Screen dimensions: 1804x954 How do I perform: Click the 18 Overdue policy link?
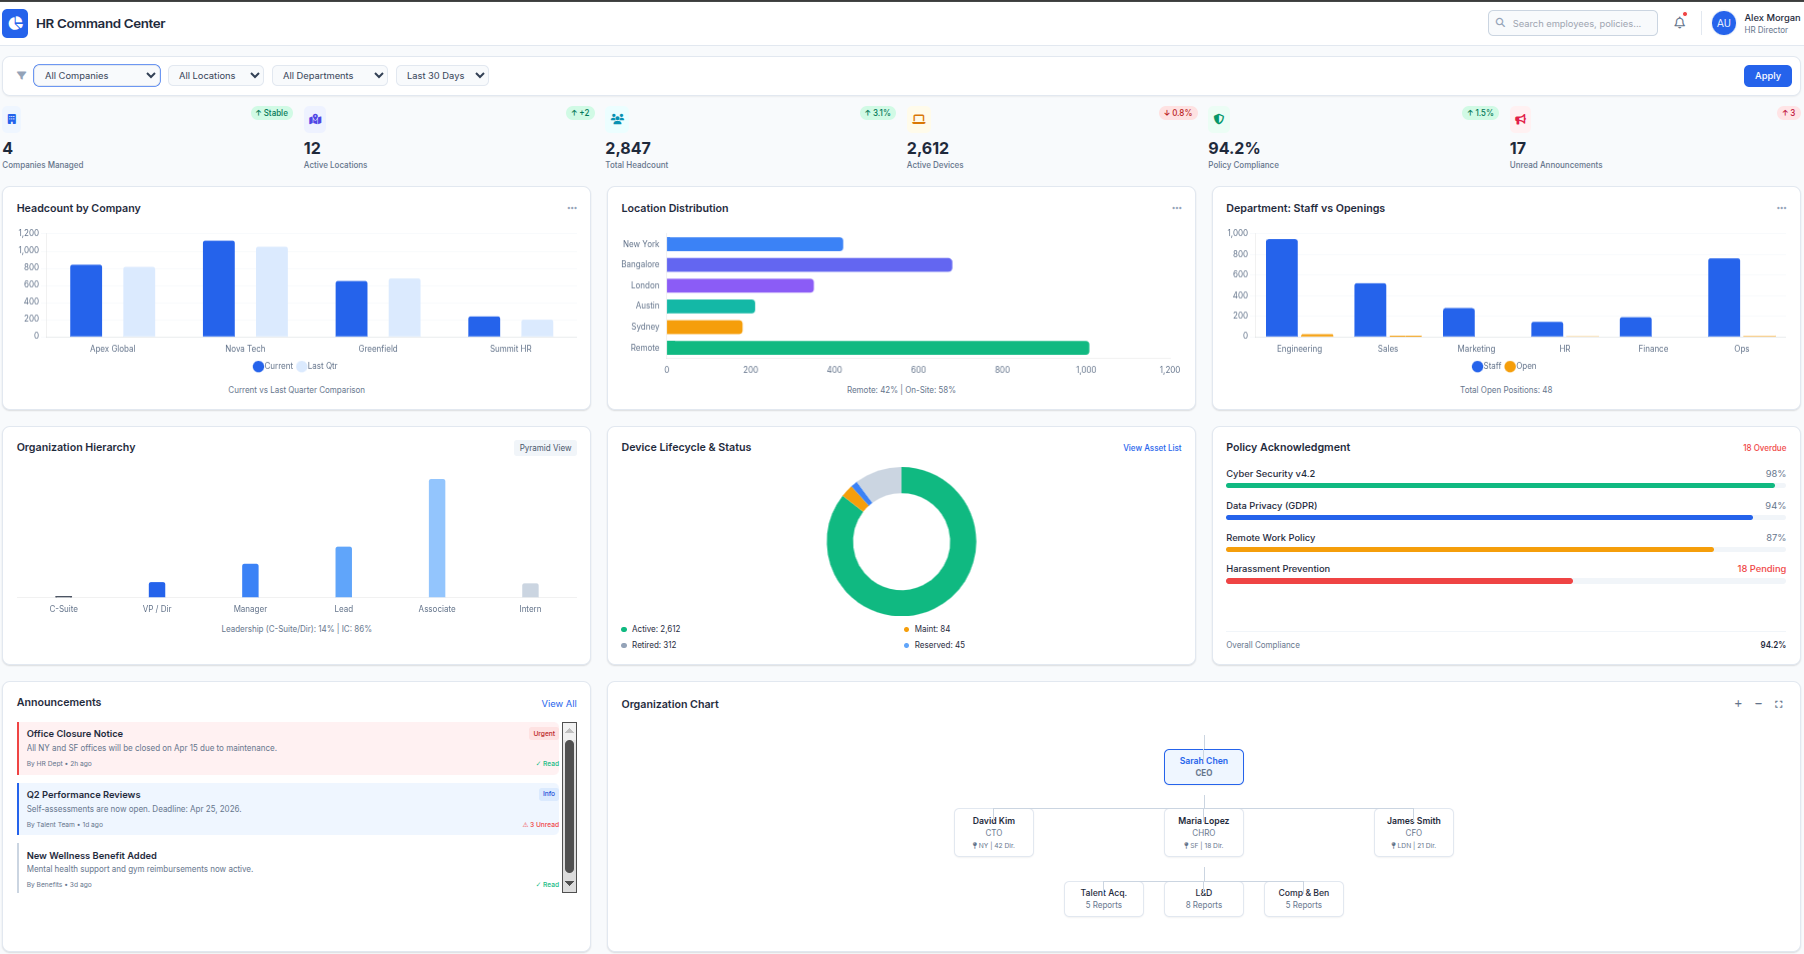point(1764,448)
